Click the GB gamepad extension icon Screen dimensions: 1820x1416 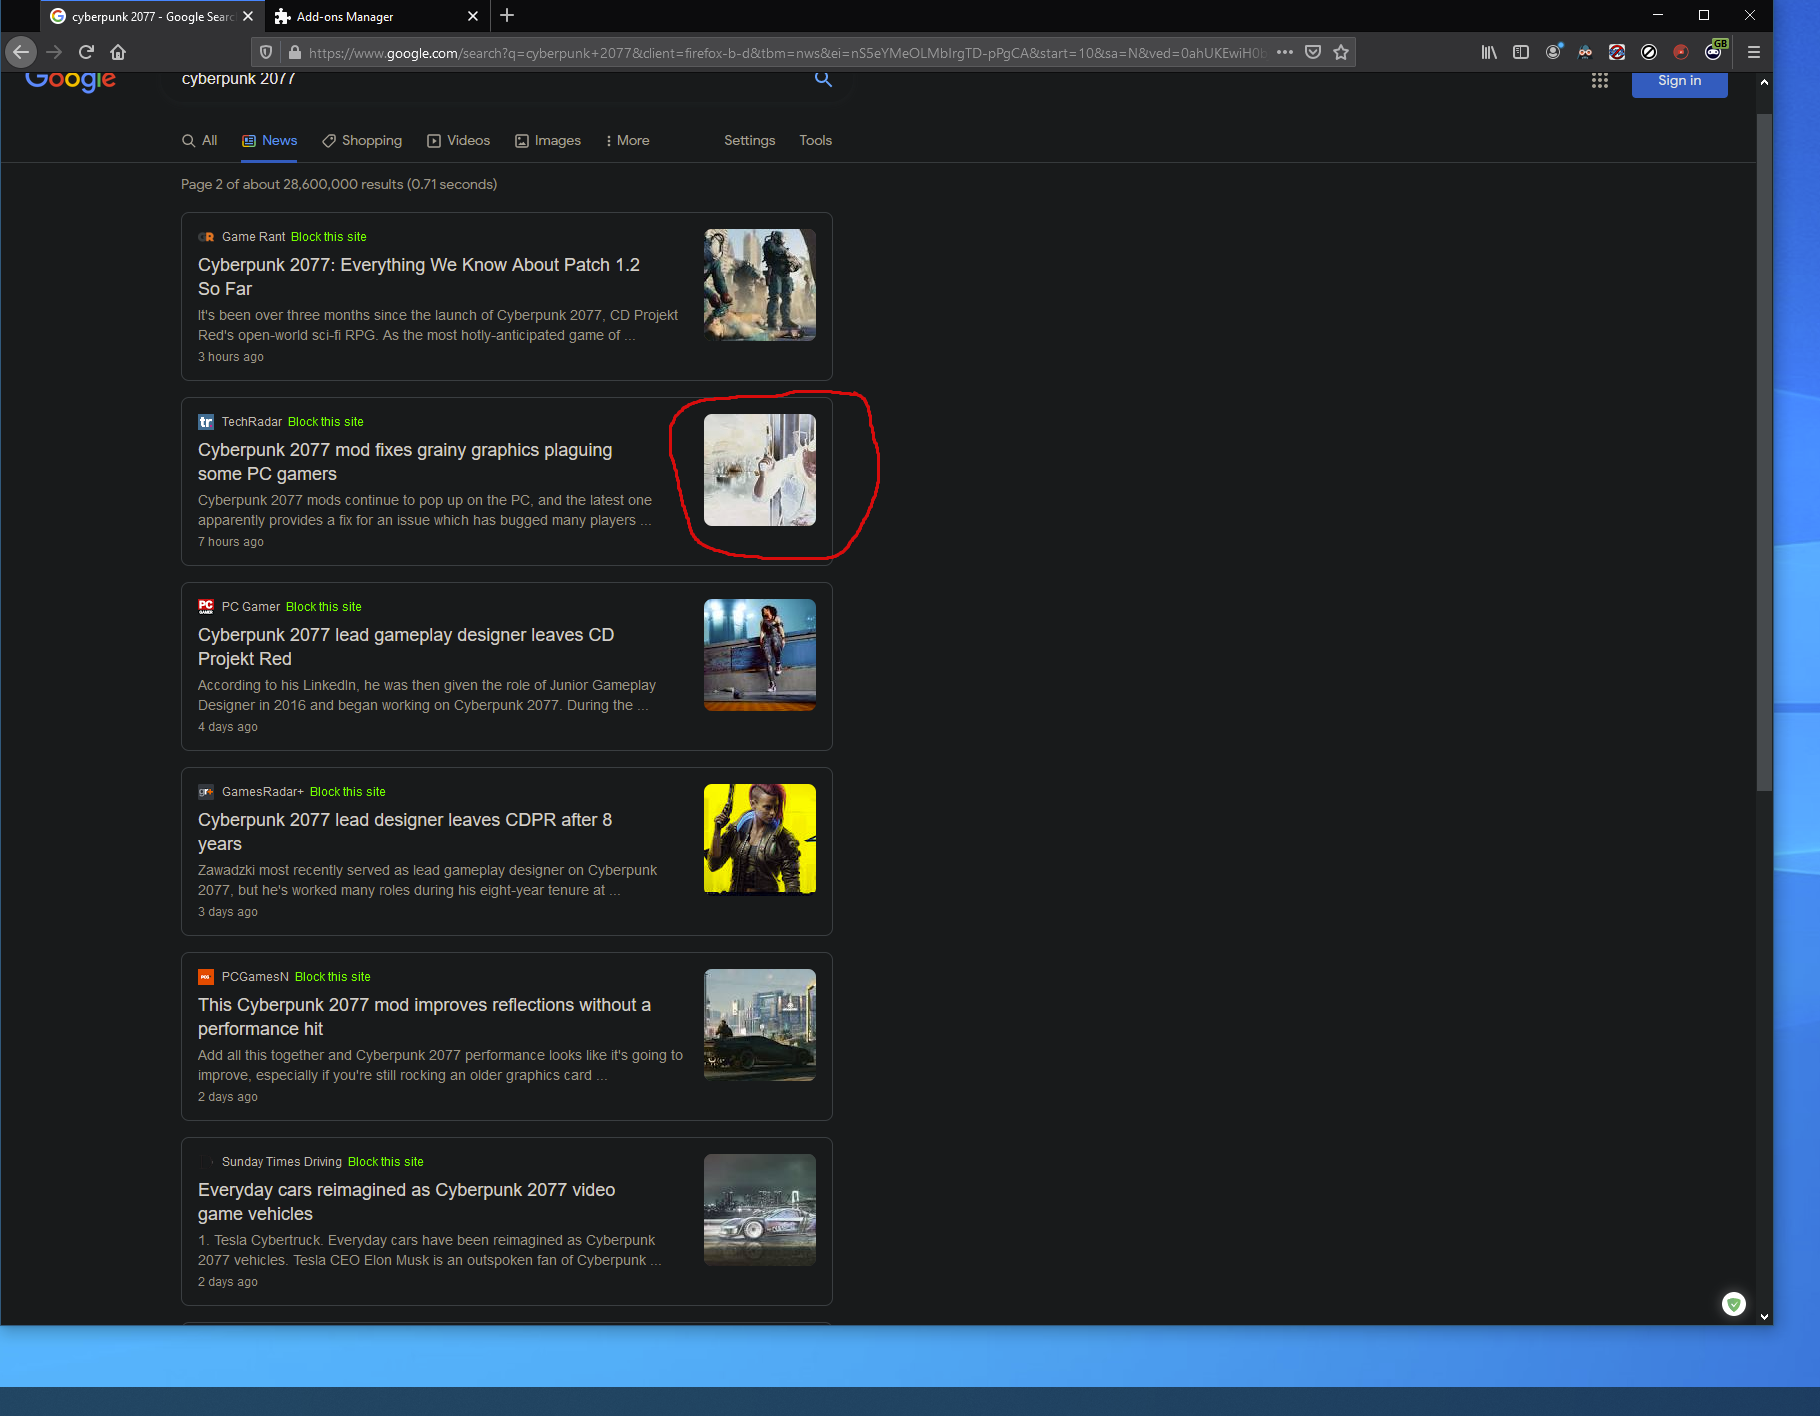(1713, 52)
